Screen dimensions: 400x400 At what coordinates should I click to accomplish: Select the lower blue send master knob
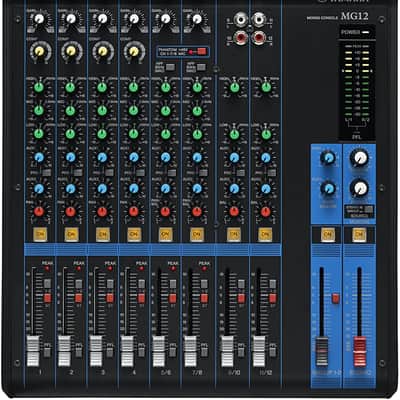[x=328, y=188]
